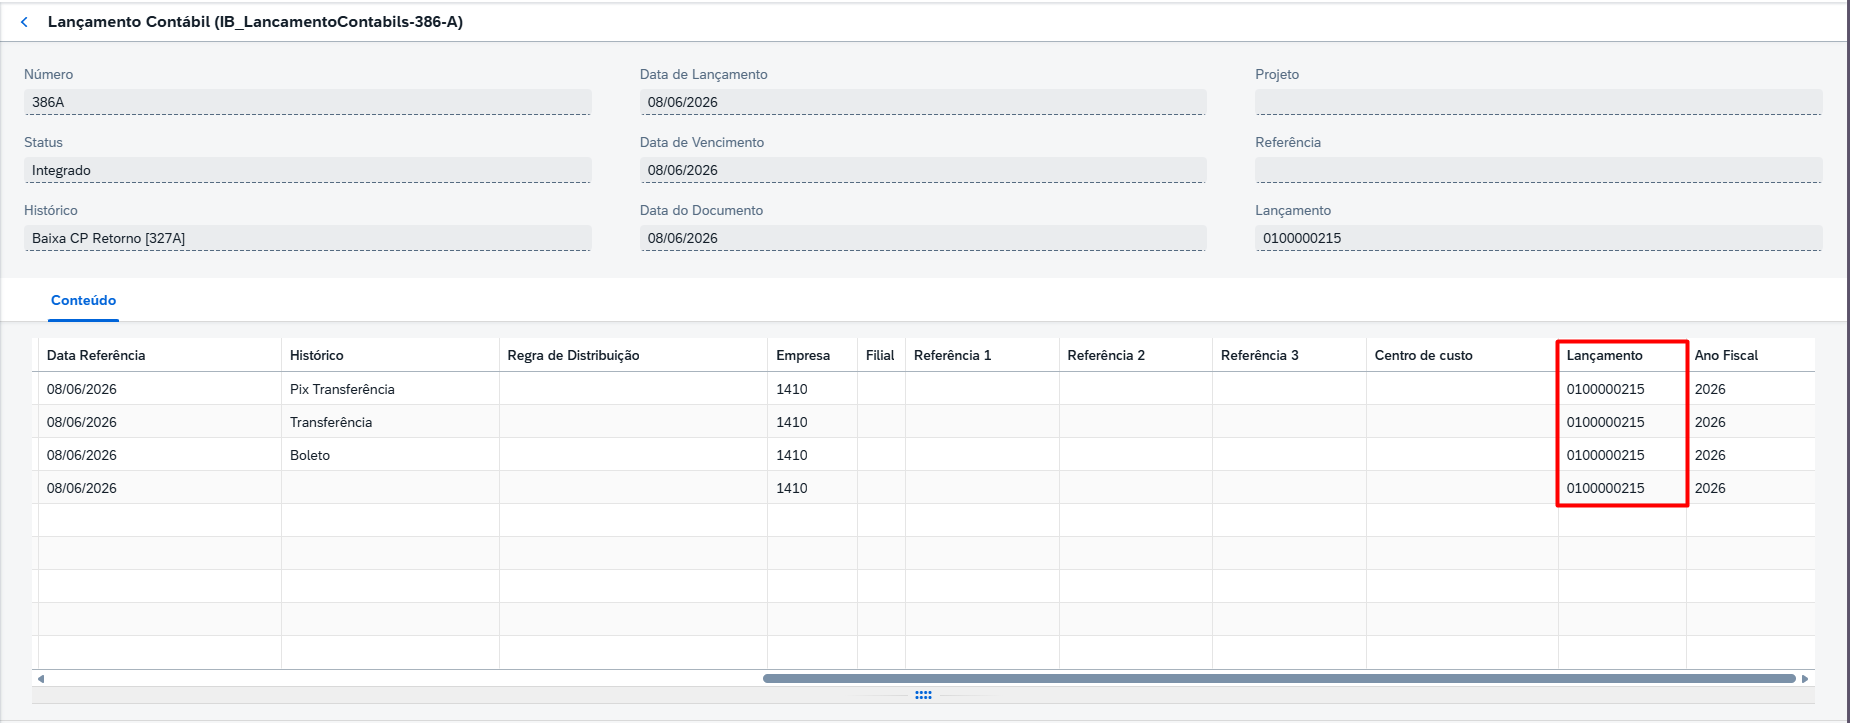Viewport: 1850px width, 723px height.
Task: Click the empty Projeto field
Action: (1539, 102)
